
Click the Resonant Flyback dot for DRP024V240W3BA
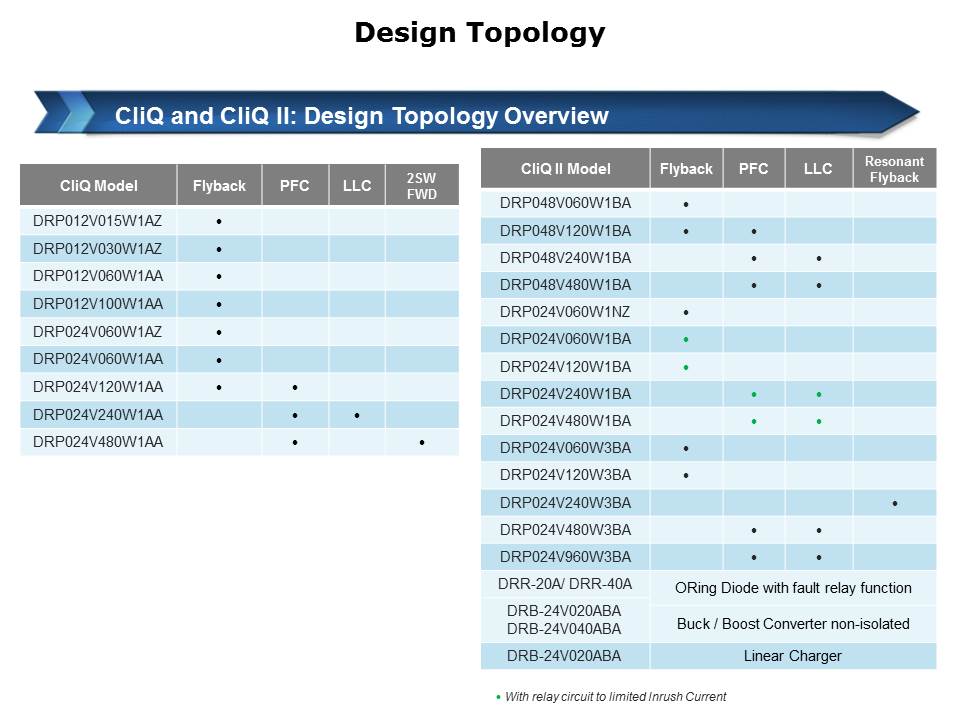click(894, 503)
